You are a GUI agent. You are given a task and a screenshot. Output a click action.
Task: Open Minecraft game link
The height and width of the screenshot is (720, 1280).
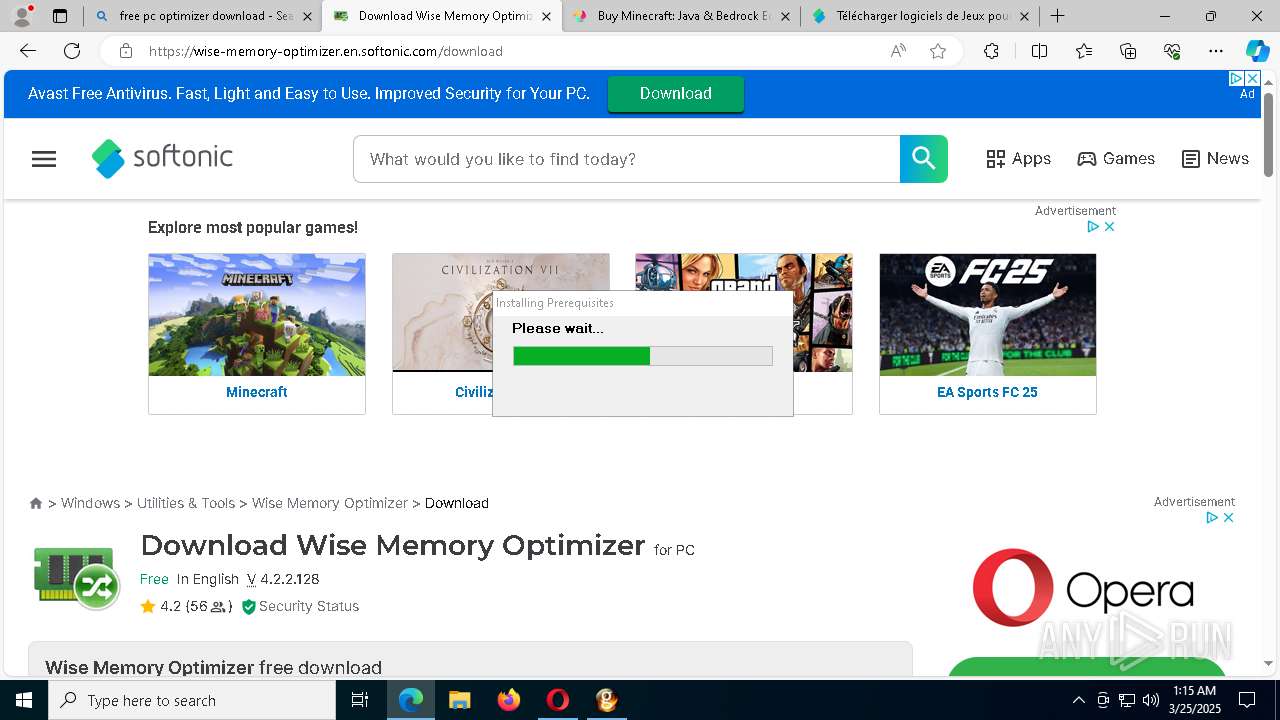tap(257, 392)
